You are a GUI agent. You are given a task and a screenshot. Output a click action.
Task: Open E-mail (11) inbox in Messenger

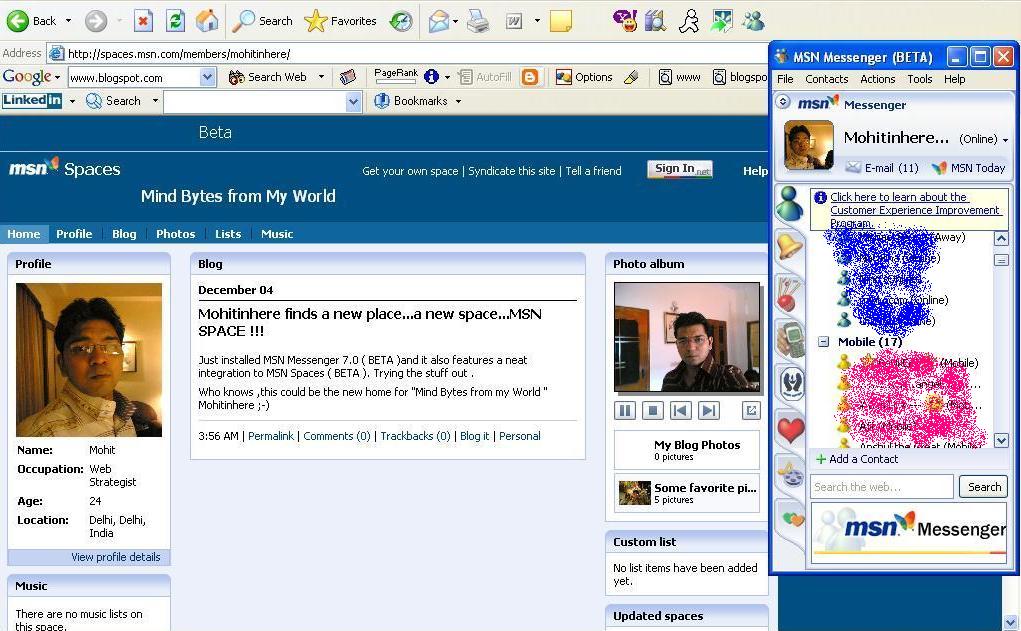[x=882, y=168]
